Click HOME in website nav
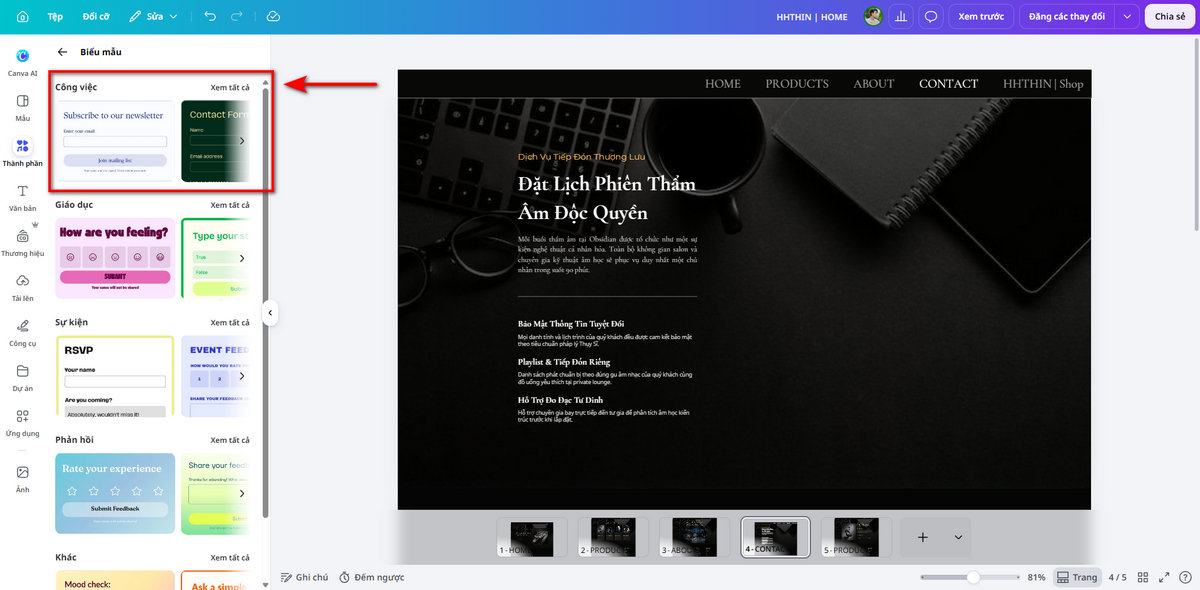This screenshot has width=1200, height=590. coord(723,84)
